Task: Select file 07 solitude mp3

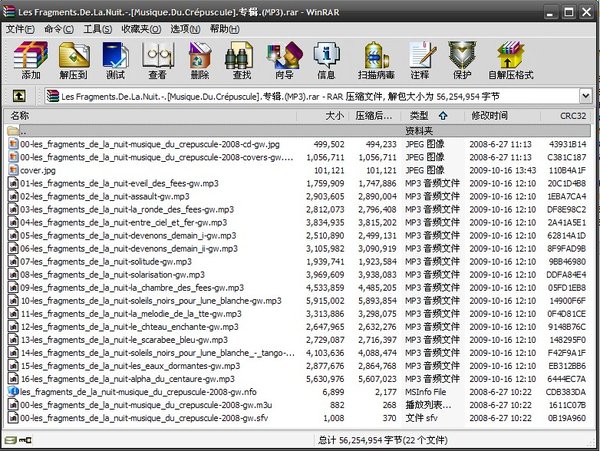Action: click(x=106, y=262)
